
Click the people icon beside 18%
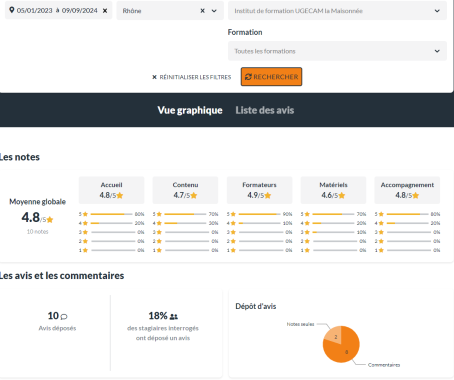click(174, 316)
